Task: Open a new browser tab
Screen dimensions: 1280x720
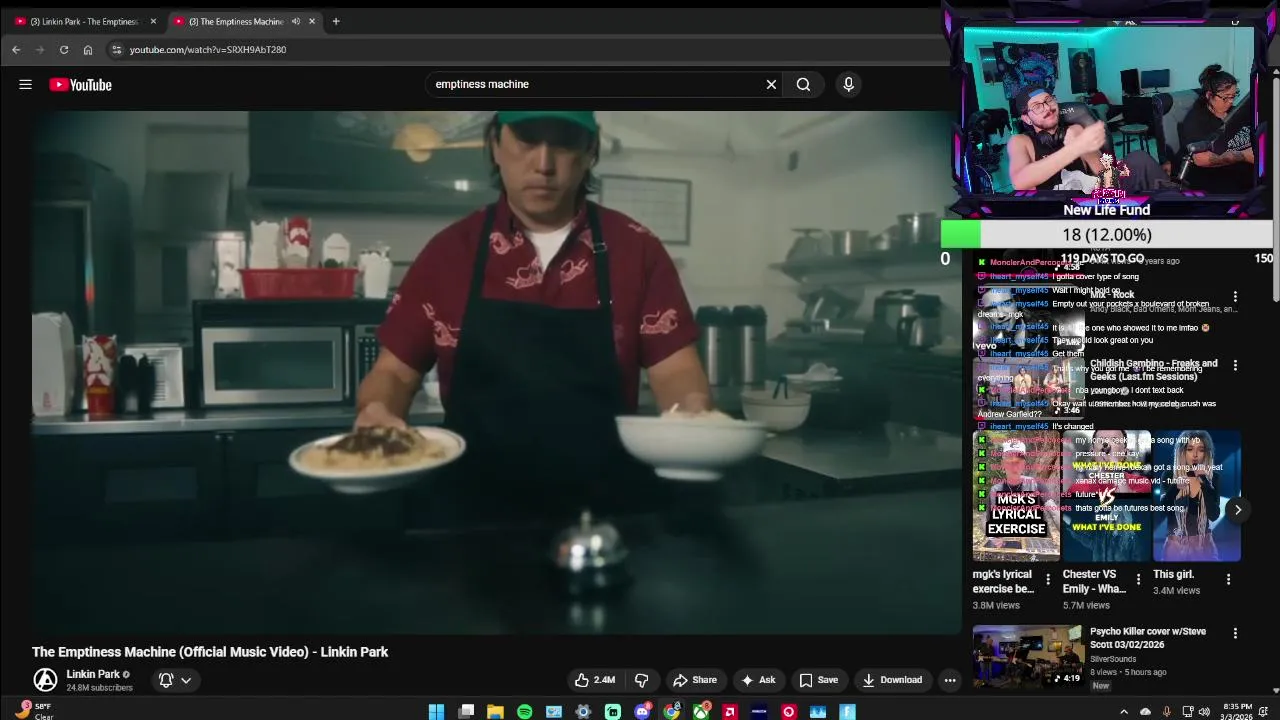Action: [x=336, y=21]
